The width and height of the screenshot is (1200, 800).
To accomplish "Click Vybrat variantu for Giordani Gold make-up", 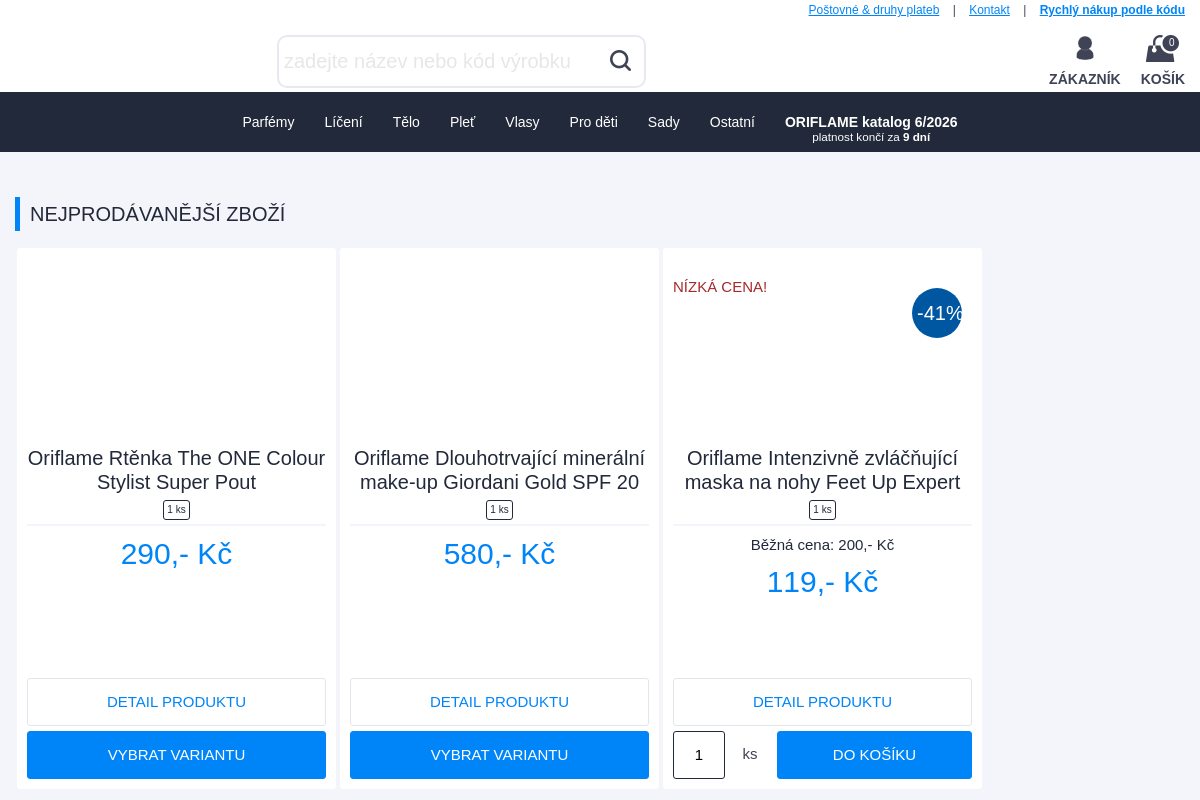I will pos(499,755).
